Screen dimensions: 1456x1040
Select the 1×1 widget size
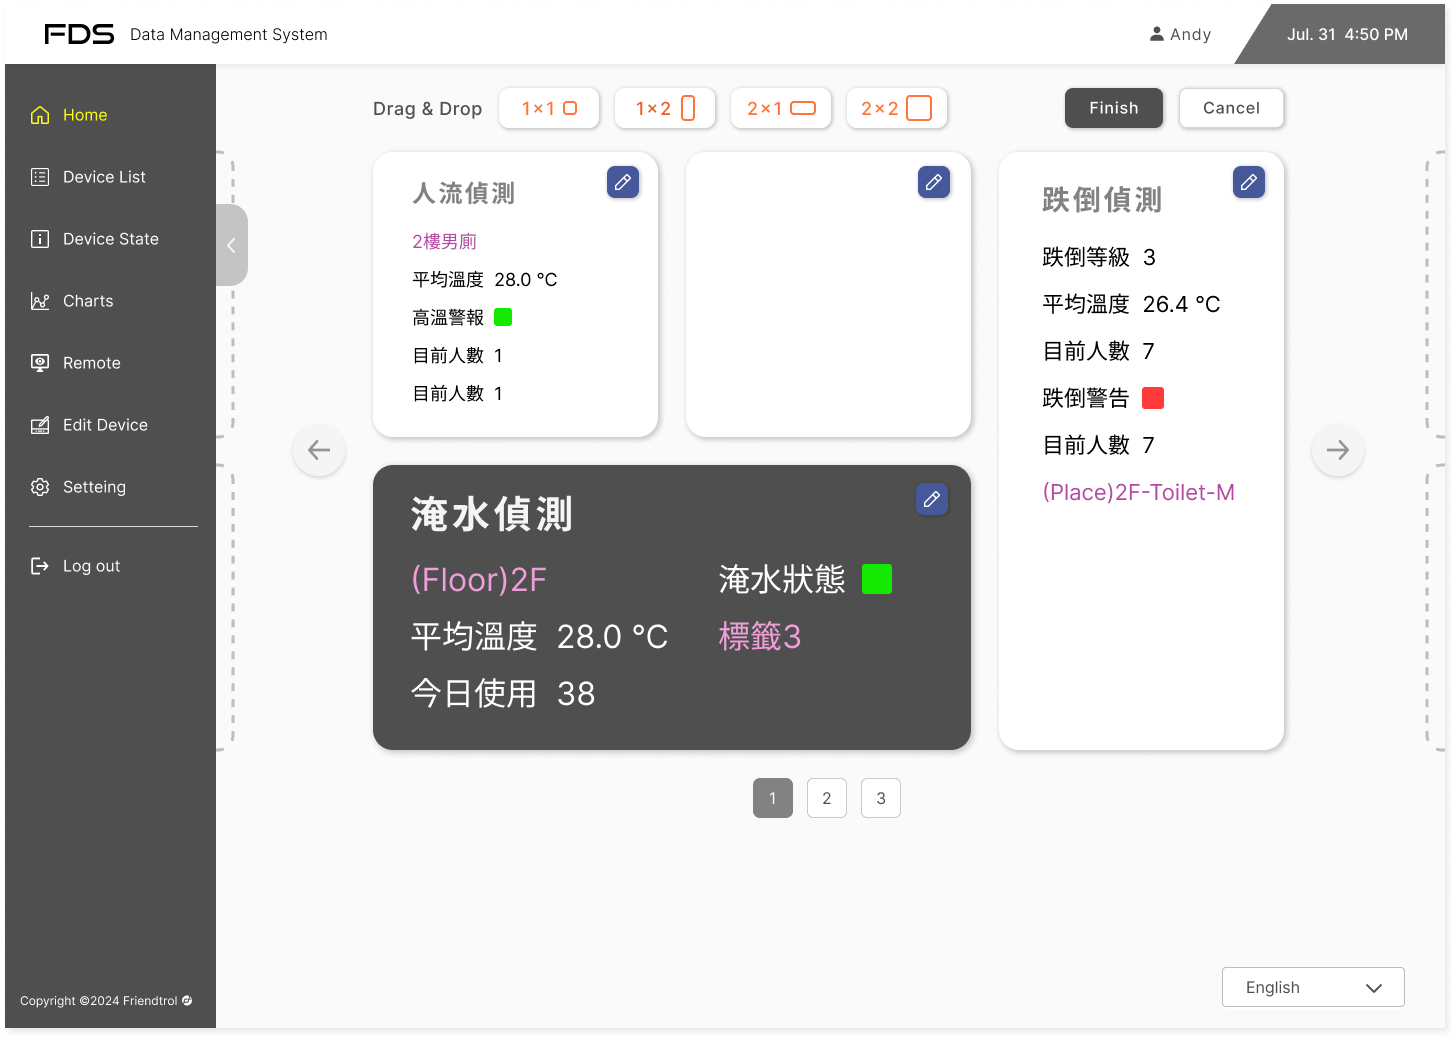[549, 108]
